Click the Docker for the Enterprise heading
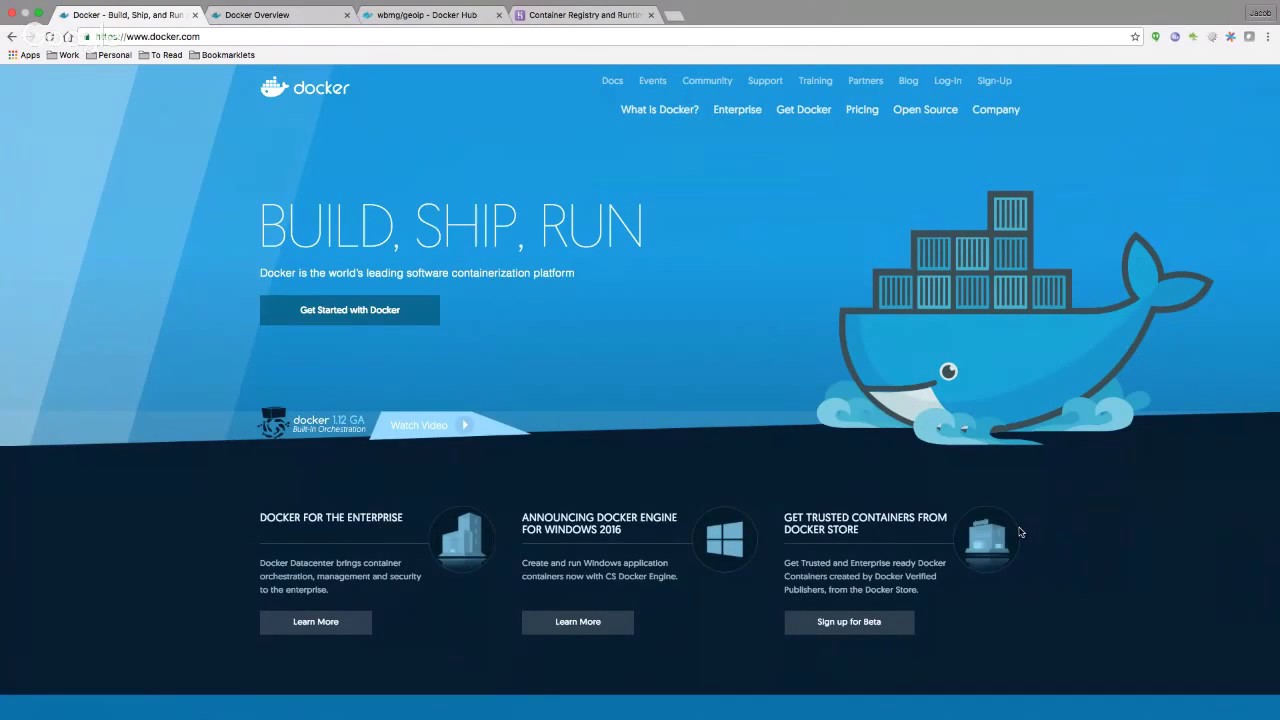The width and height of the screenshot is (1280, 720). tap(331, 518)
